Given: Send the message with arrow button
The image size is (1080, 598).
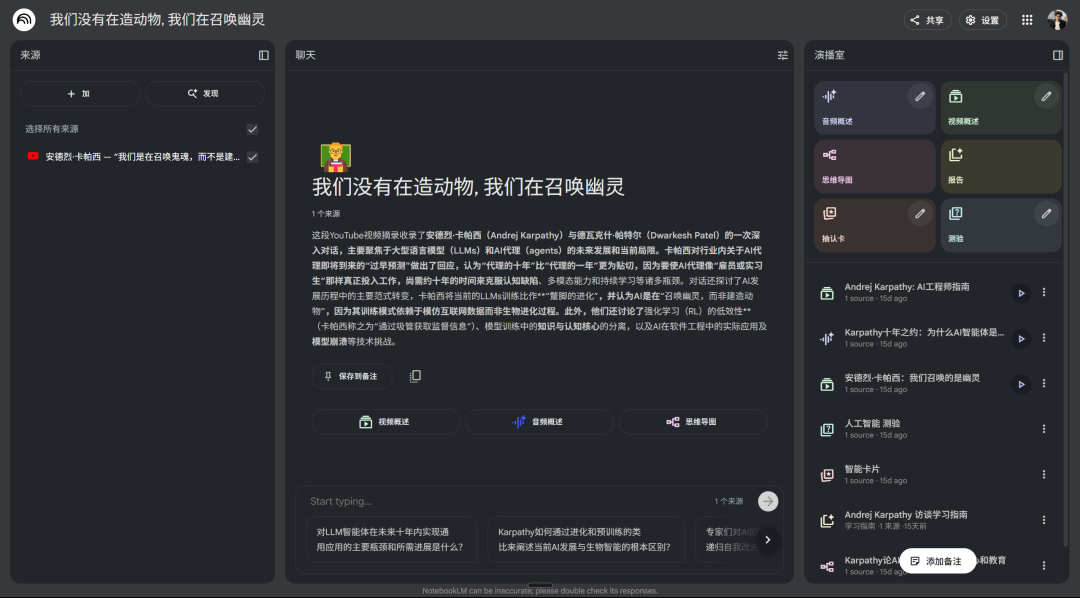Looking at the screenshot, I should pos(768,501).
